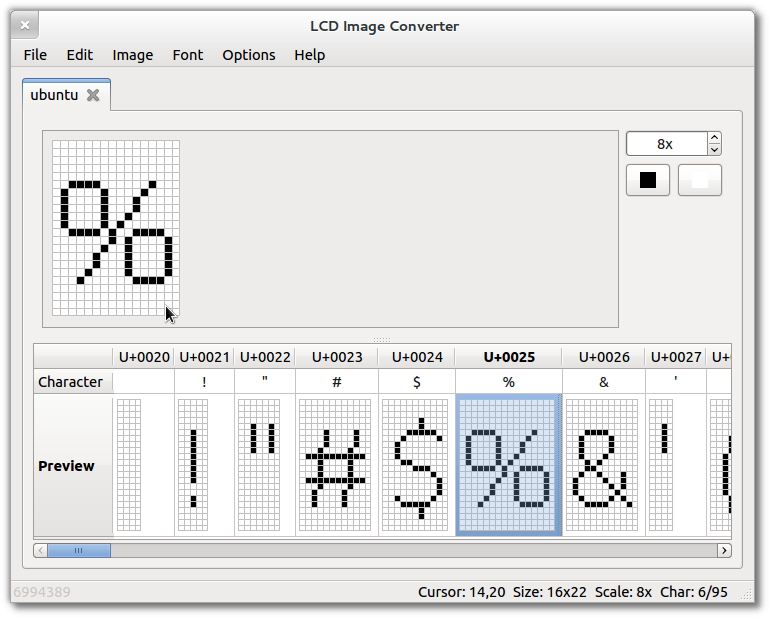
Task: Open the Image menu
Action: click(132, 55)
